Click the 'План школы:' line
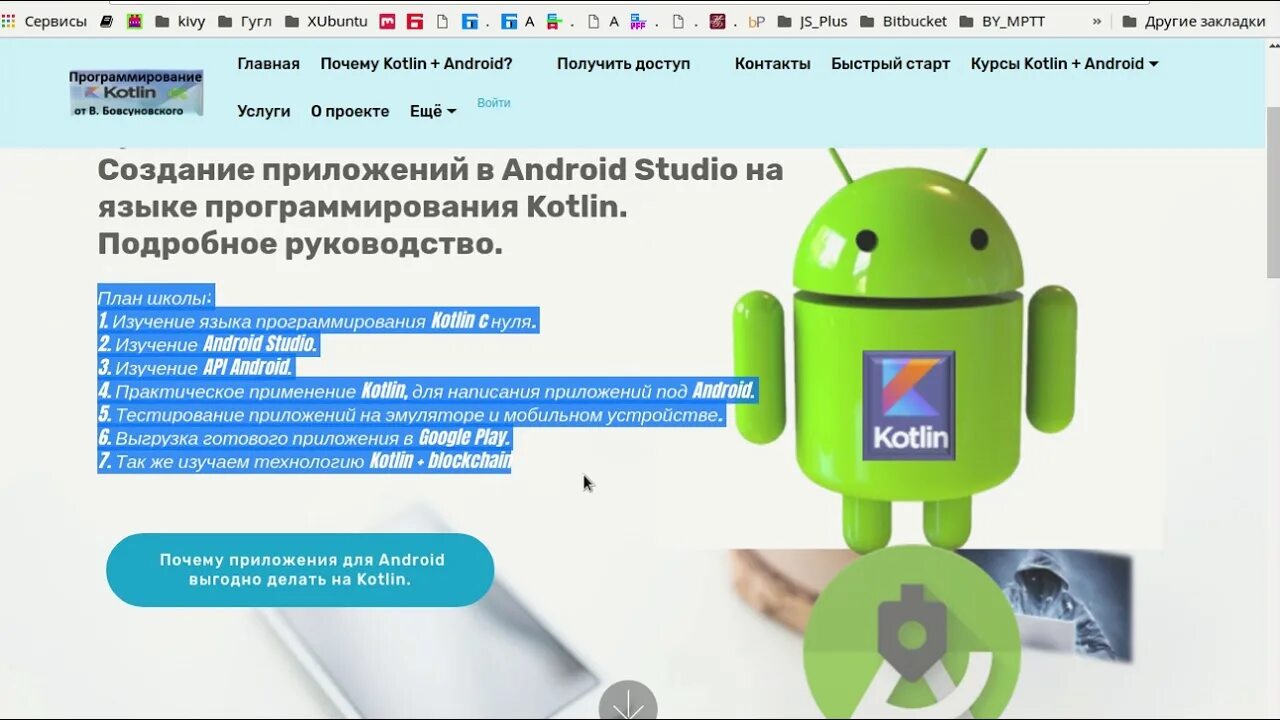Image resolution: width=1280 pixels, height=720 pixels. [156, 297]
